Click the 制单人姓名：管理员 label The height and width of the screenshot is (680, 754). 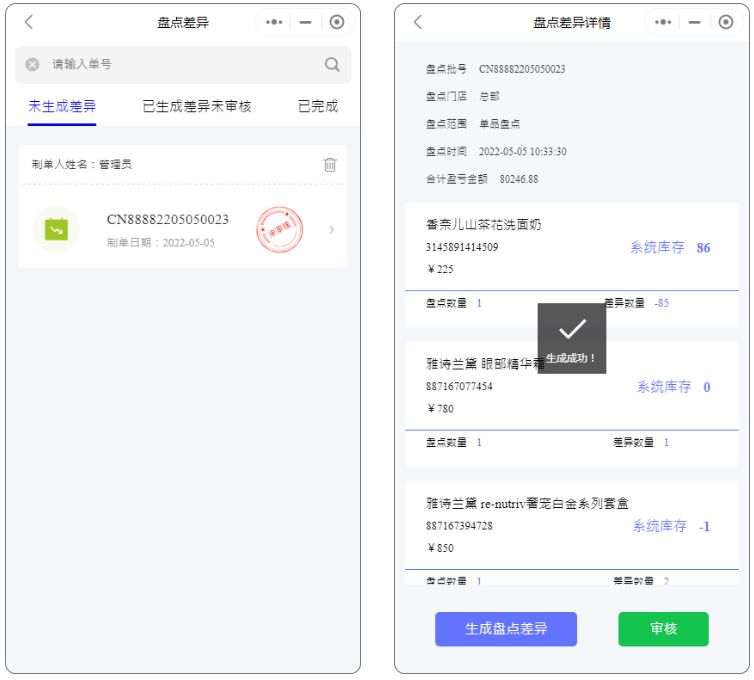pyautogui.click(x=82, y=164)
